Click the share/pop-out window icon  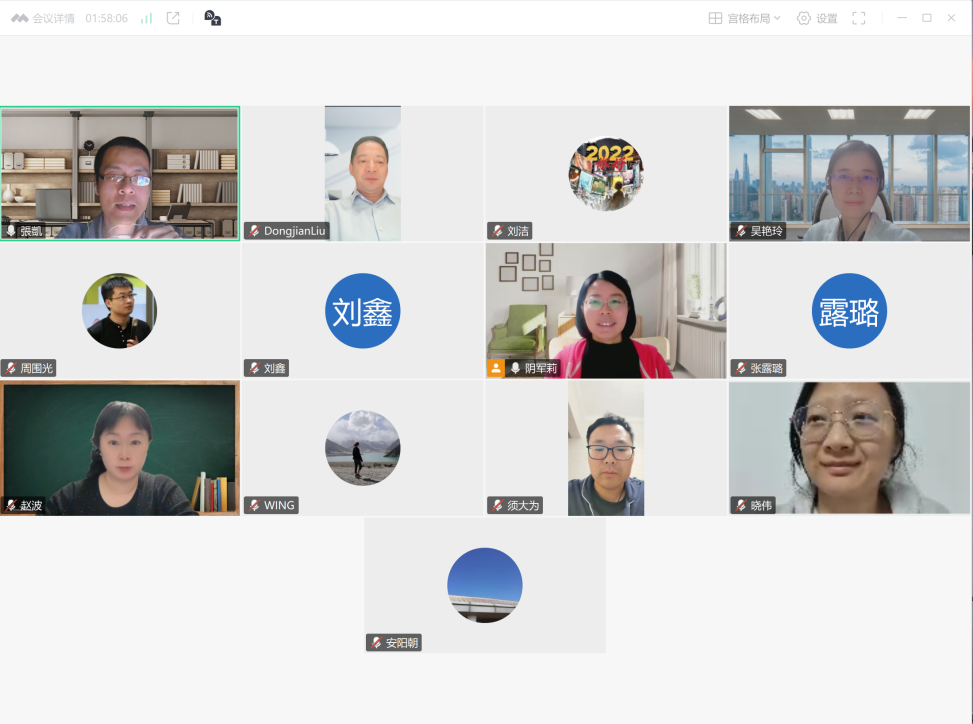pos(173,18)
